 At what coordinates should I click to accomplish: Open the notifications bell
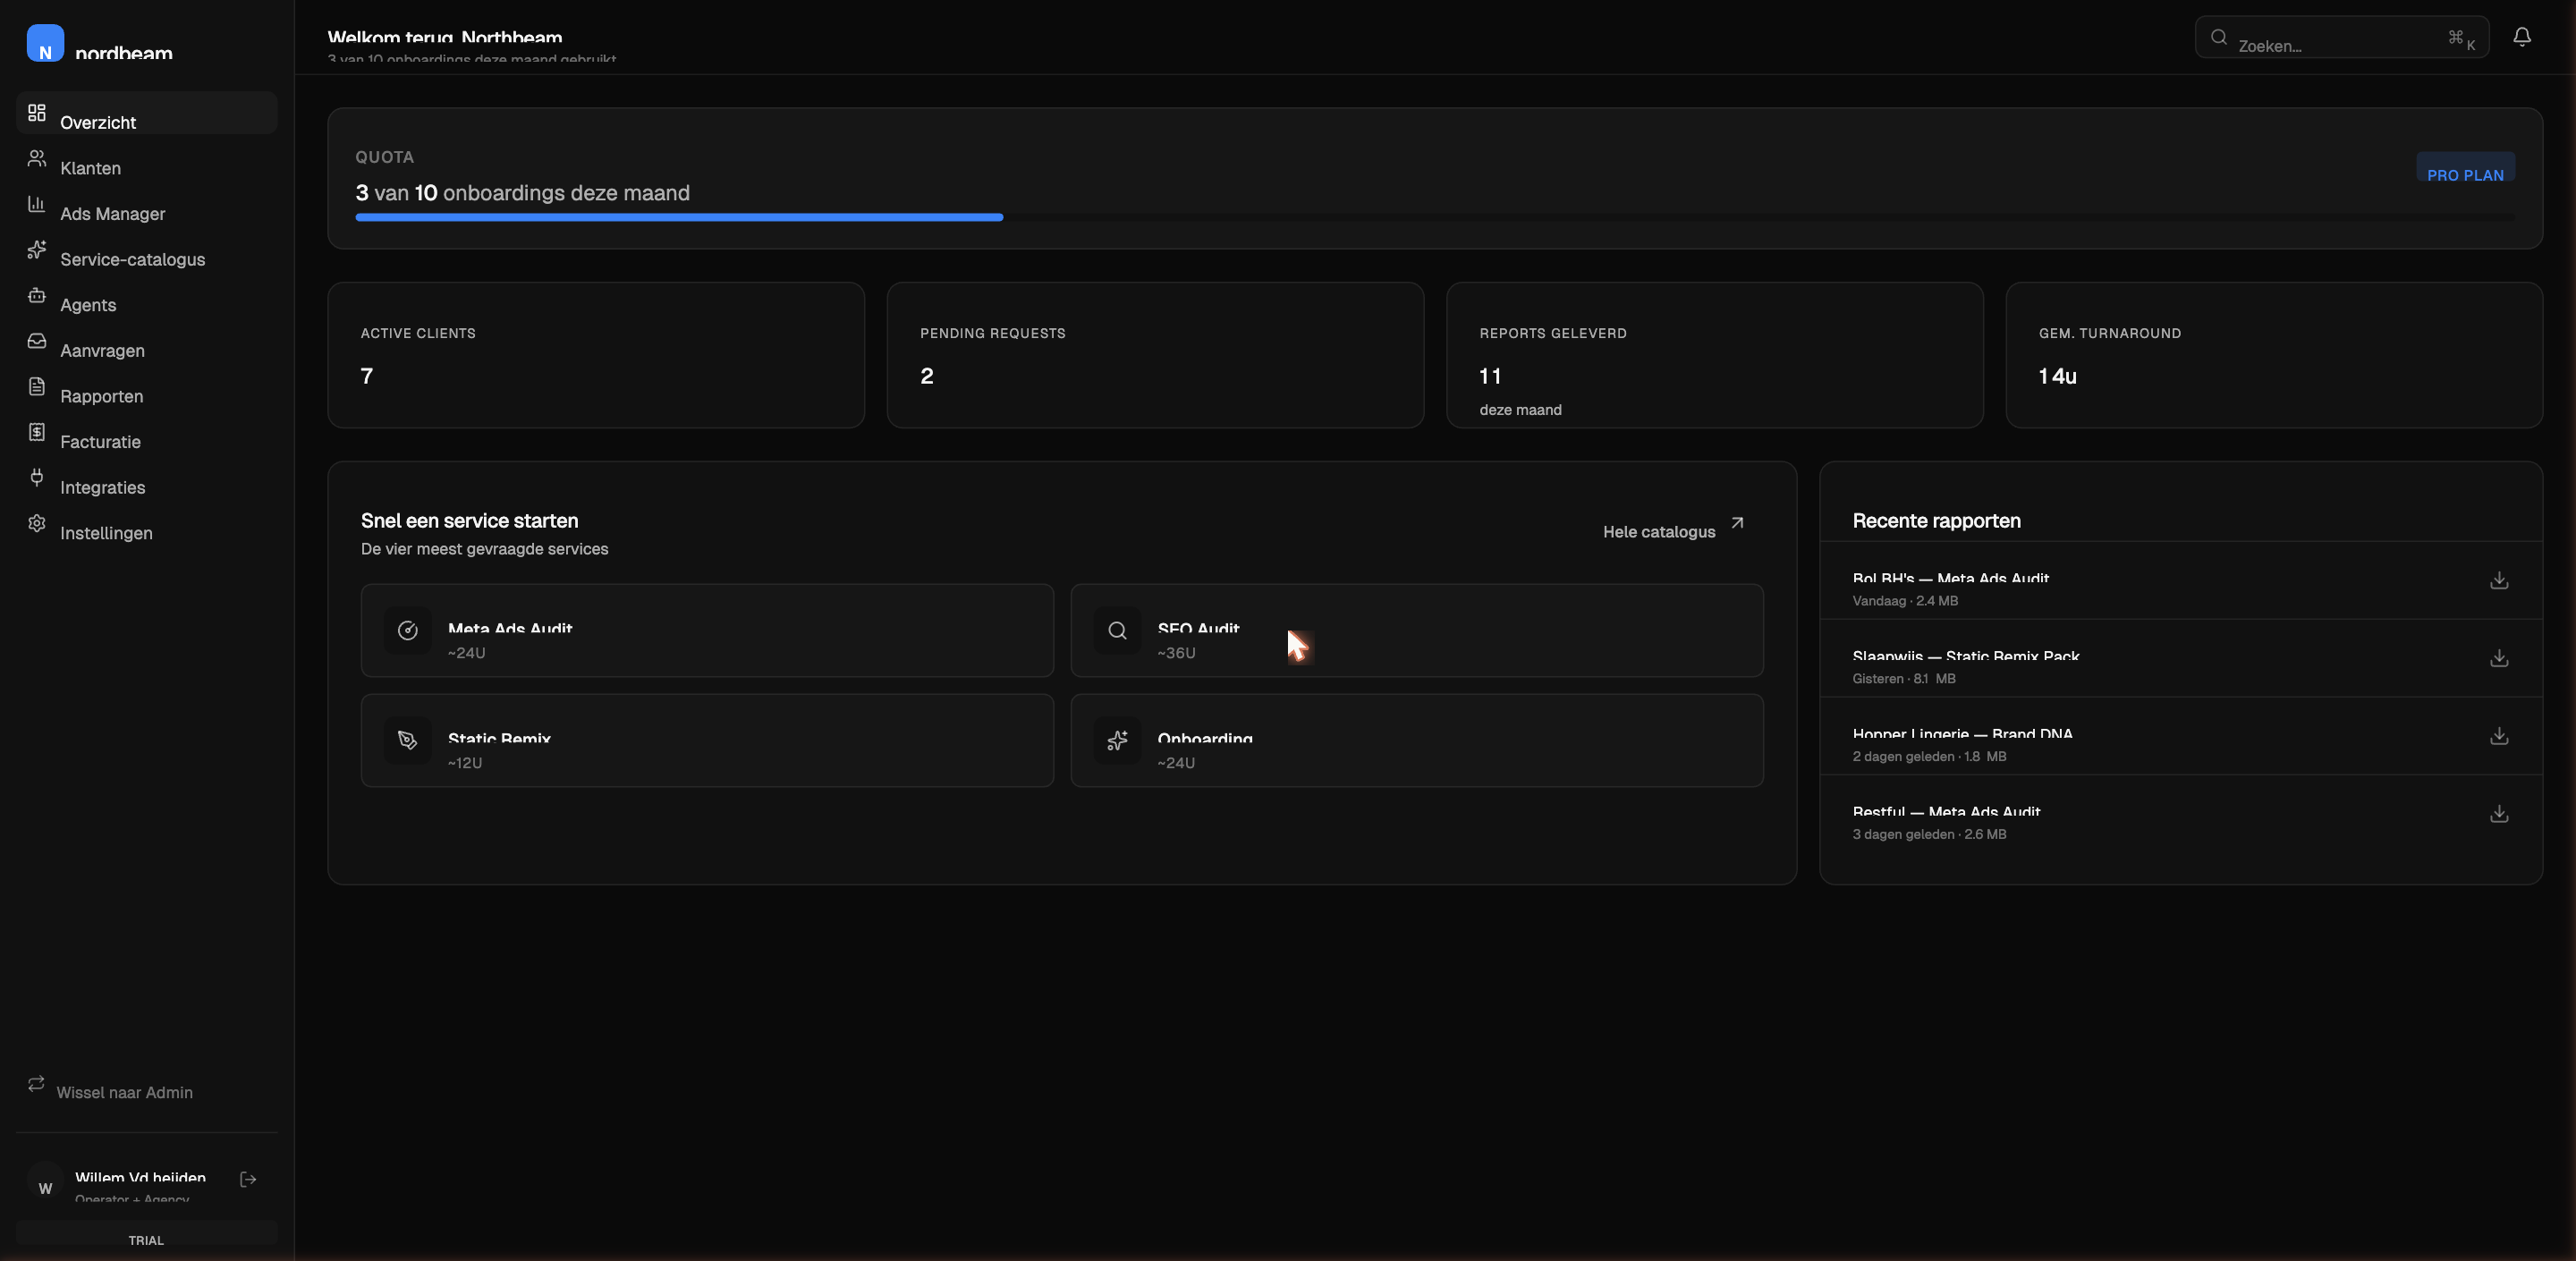pyautogui.click(x=2522, y=37)
